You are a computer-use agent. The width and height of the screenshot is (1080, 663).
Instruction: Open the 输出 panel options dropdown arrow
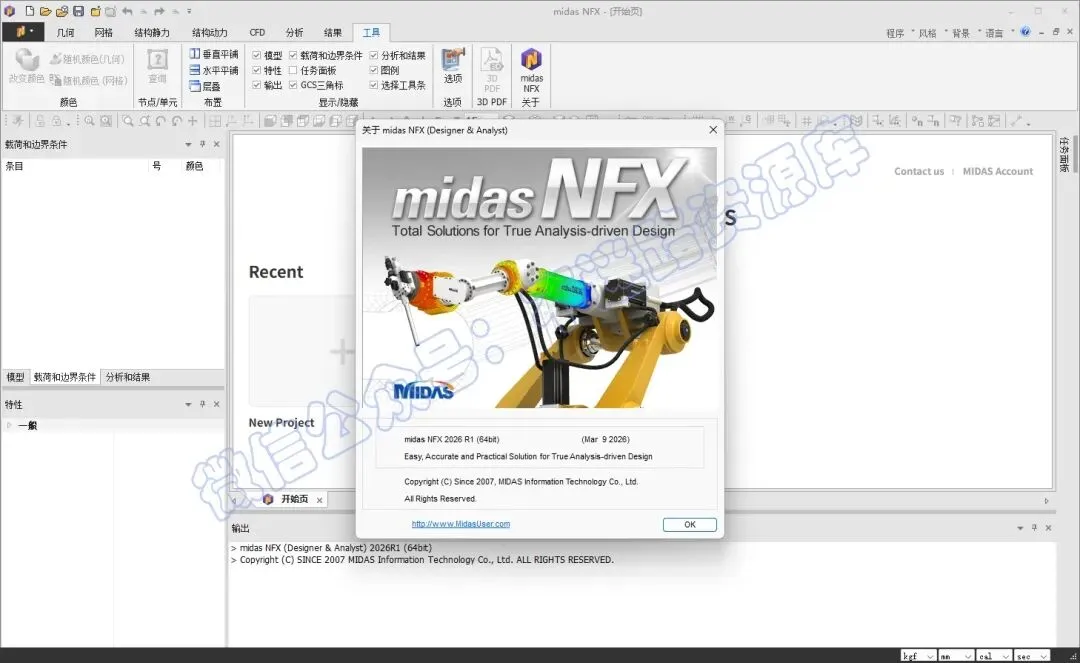(1020, 528)
